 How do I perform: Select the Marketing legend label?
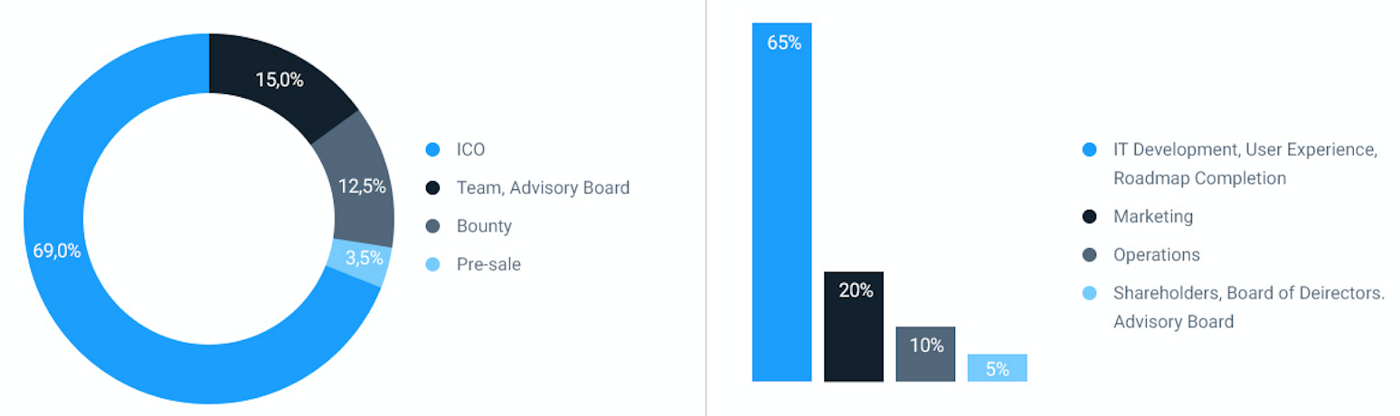pyautogui.click(x=1153, y=217)
